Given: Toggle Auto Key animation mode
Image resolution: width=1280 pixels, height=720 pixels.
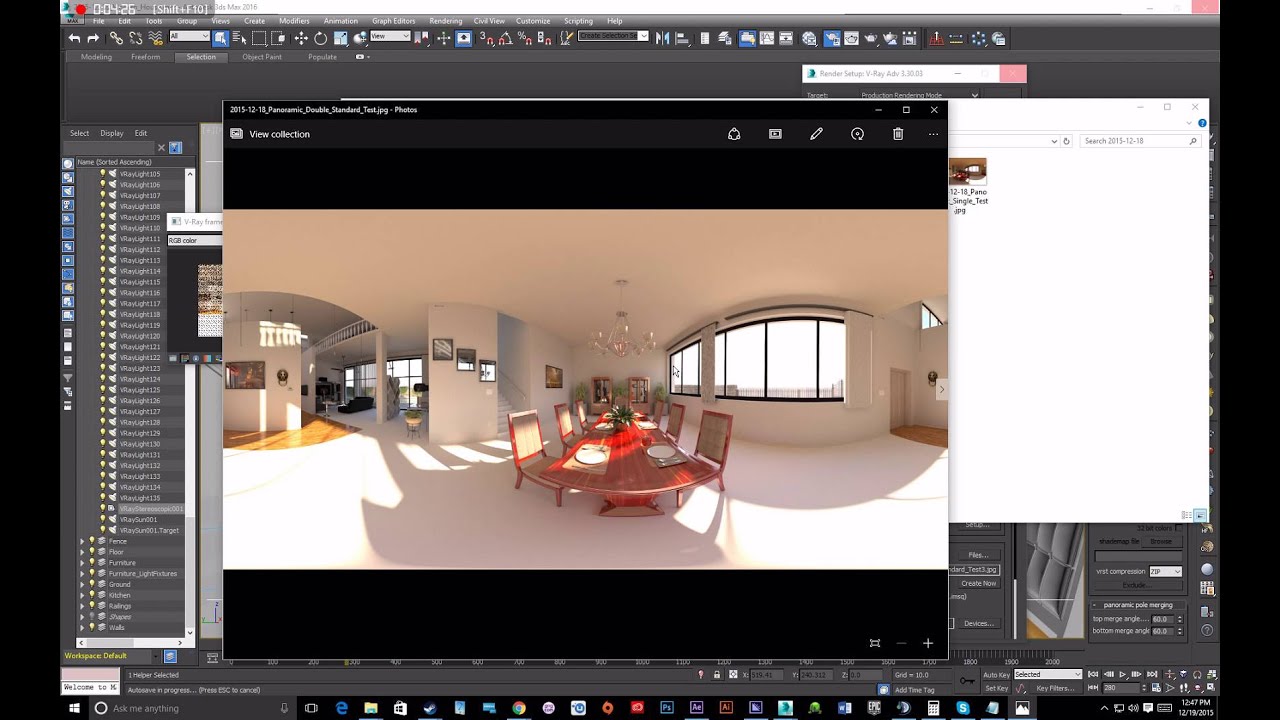Looking at the screenshot, I should 996,675.
